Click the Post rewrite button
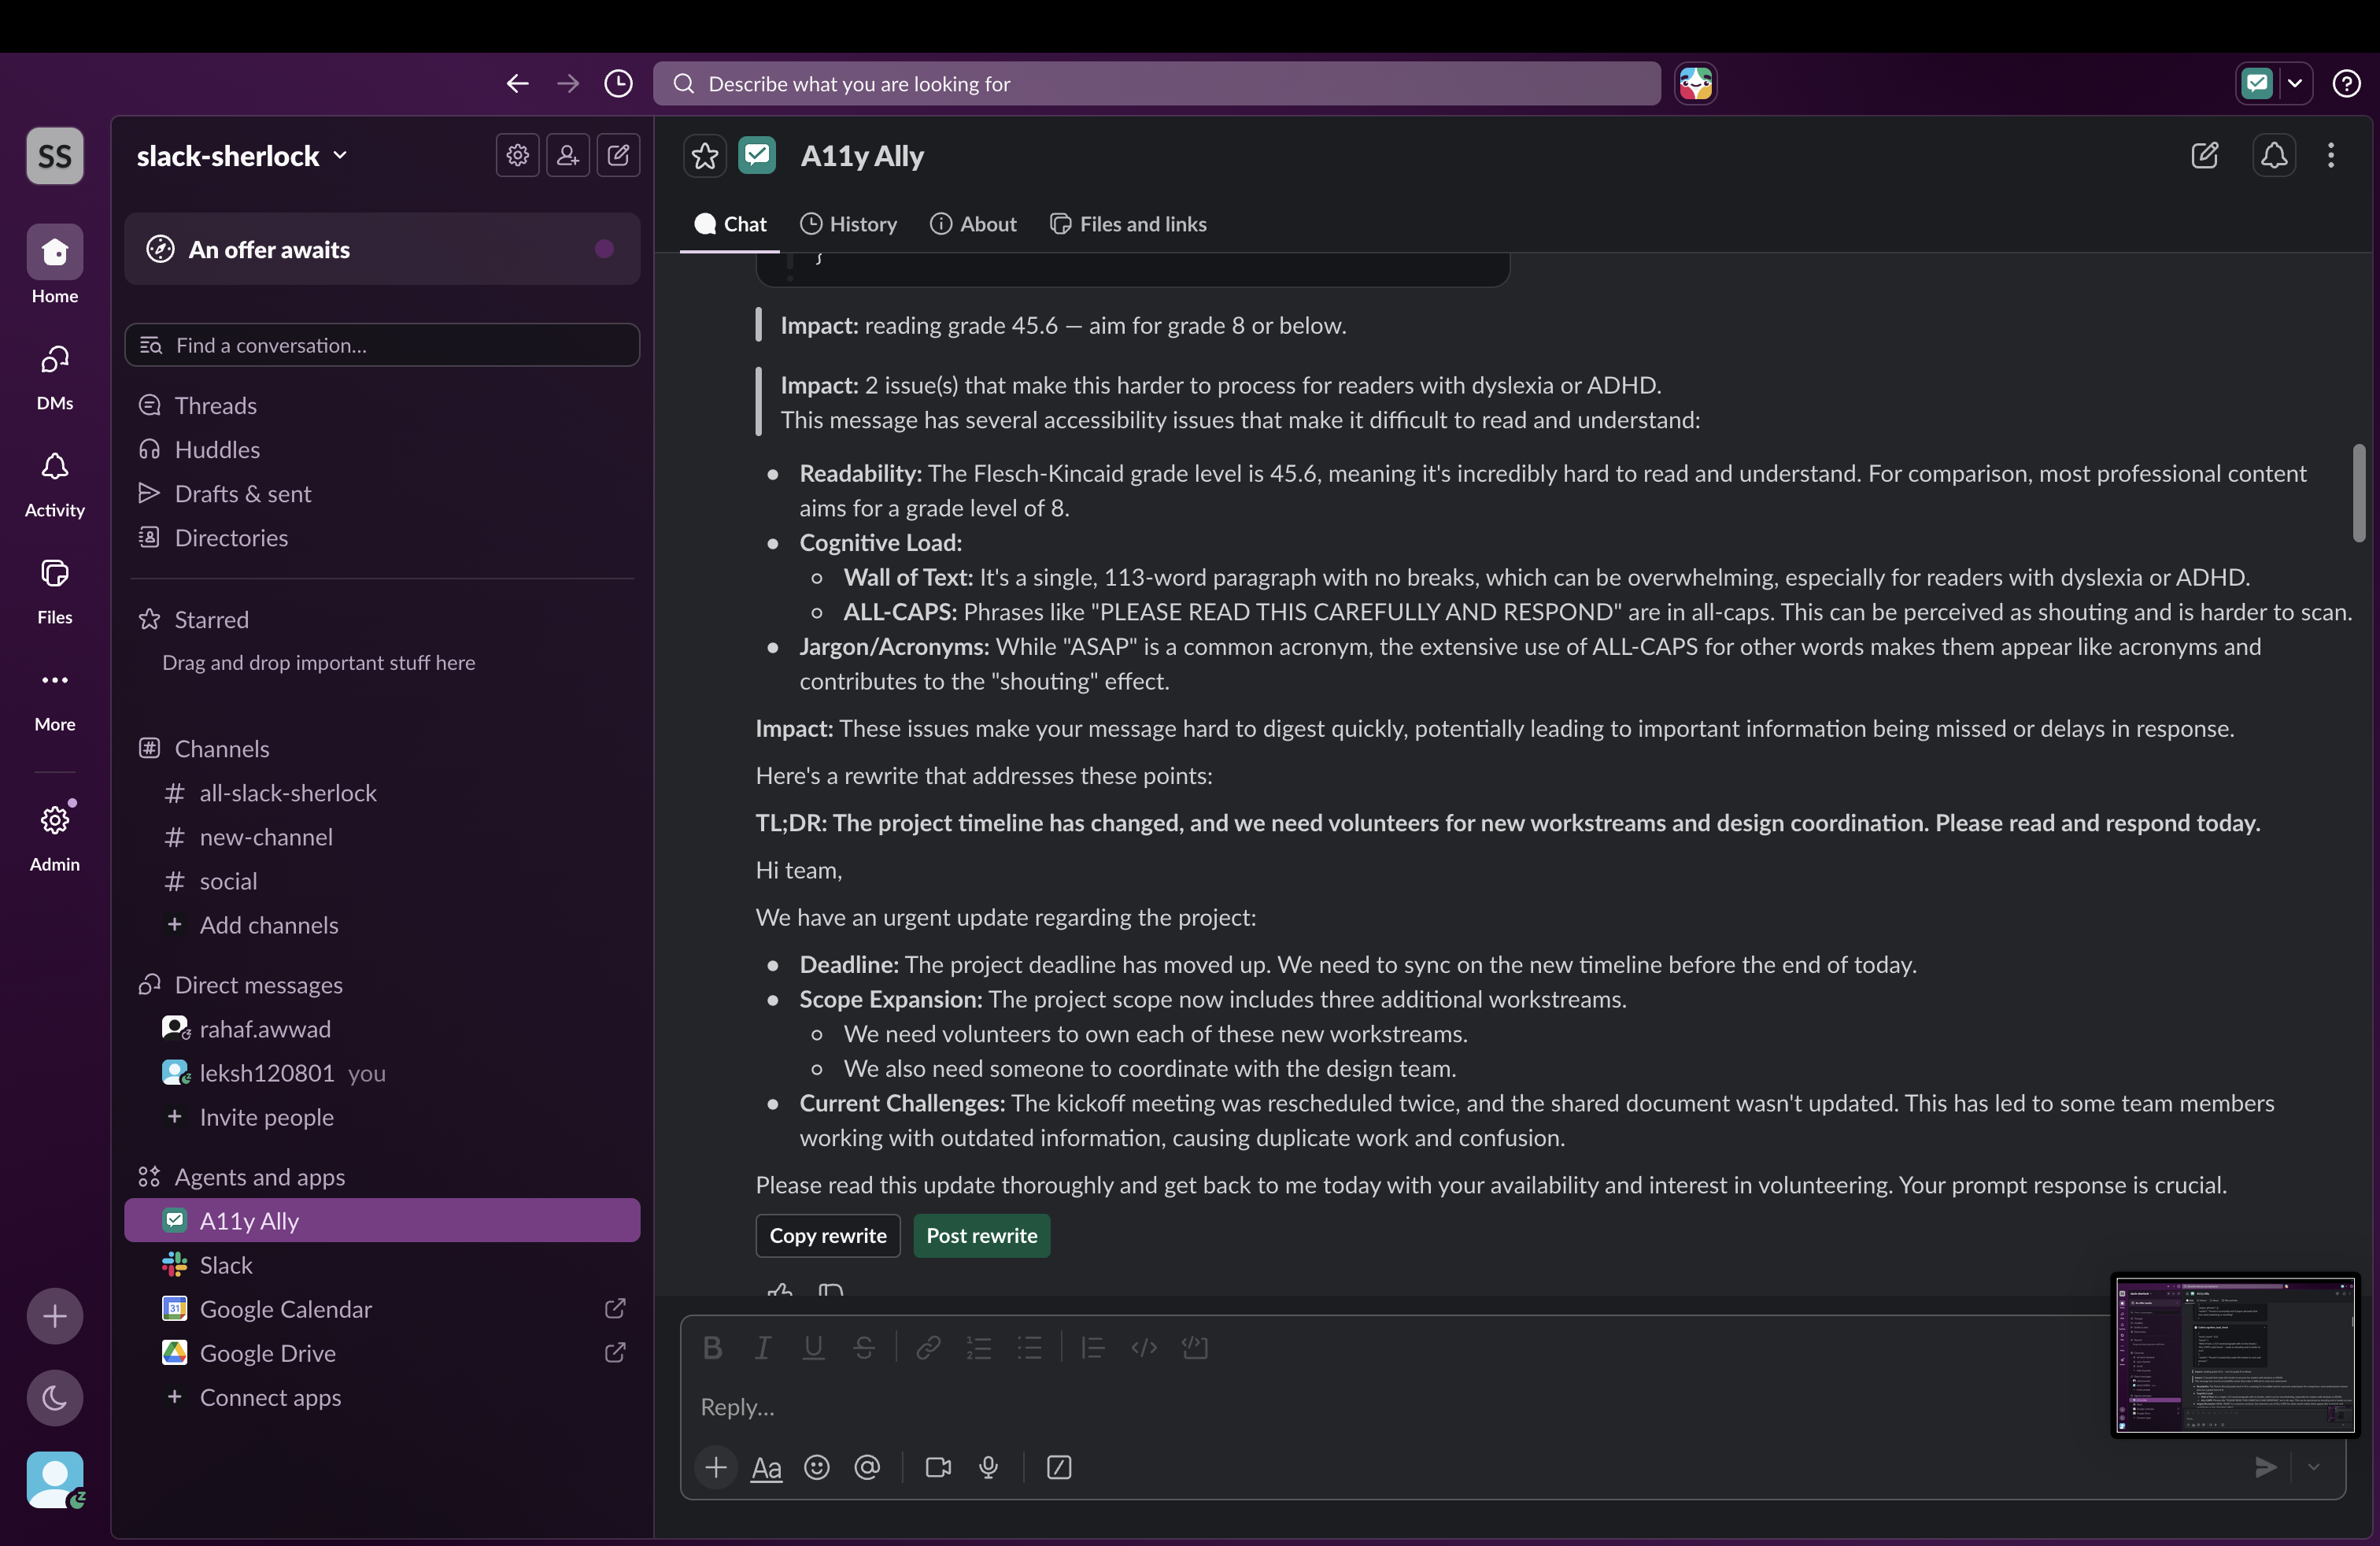This screenshot has width=2380, height=1546. point(982,1236)
